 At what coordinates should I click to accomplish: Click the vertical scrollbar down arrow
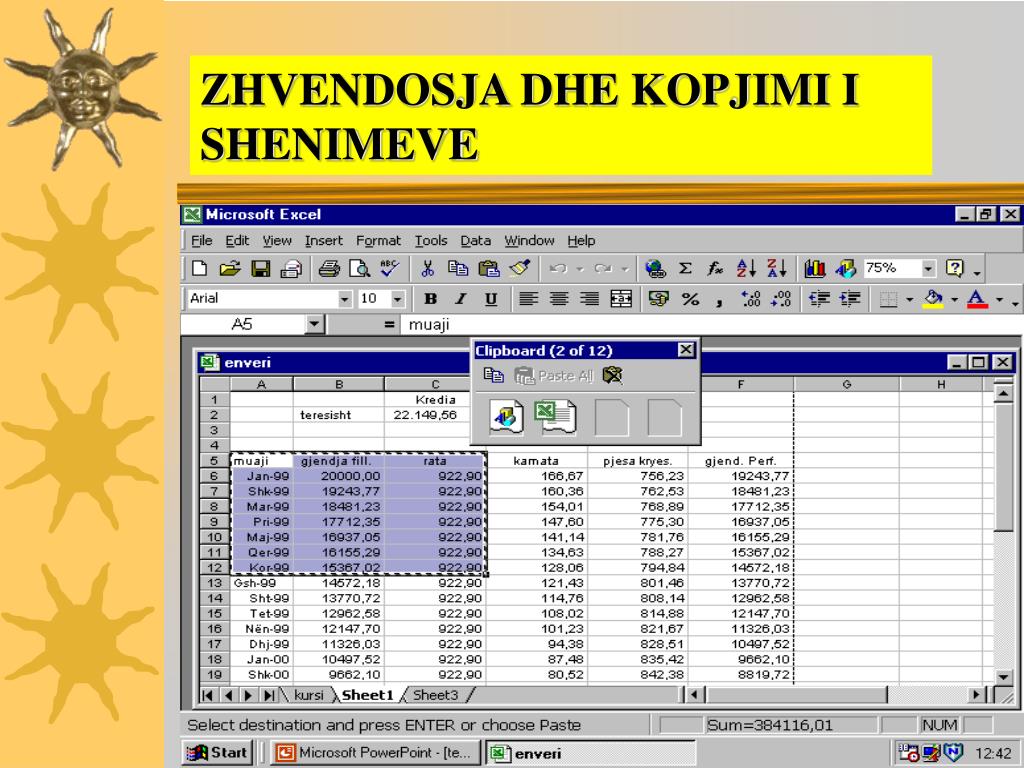tap(1003, 677)
